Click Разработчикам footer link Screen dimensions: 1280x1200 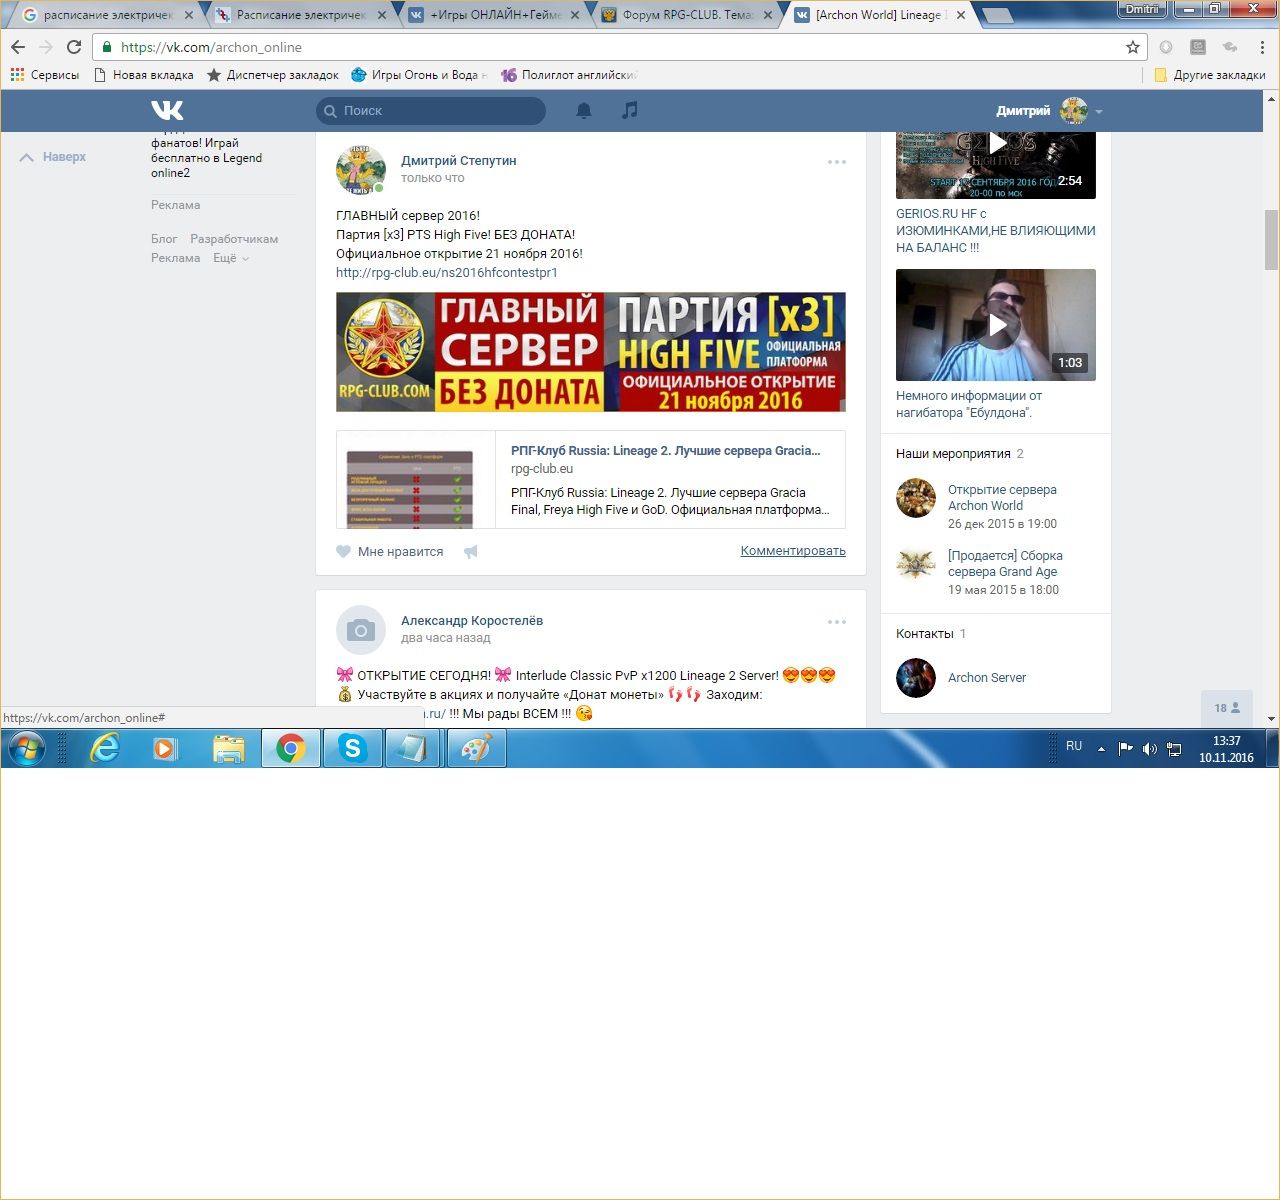pyautogui.click(x=234, y=239)
